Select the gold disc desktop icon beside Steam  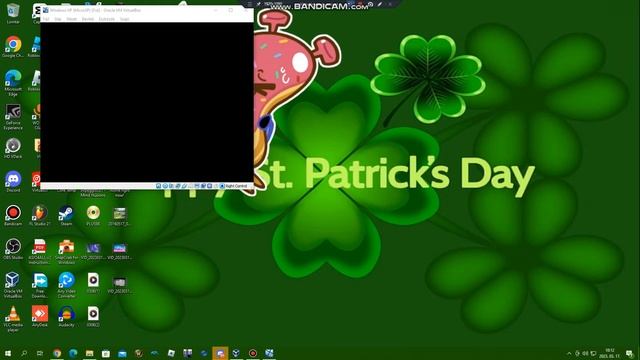pyautogui.click(x=93, y=216)
